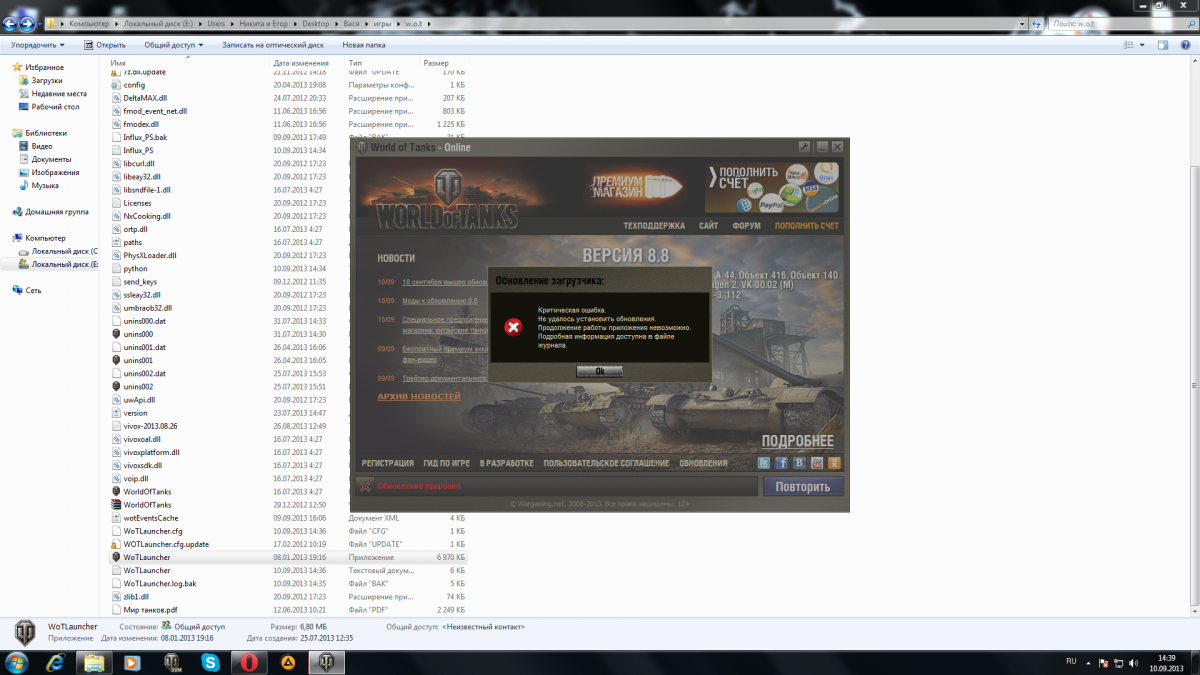
Task: Click the volume icon in system tray
Action: [1132, 662]
